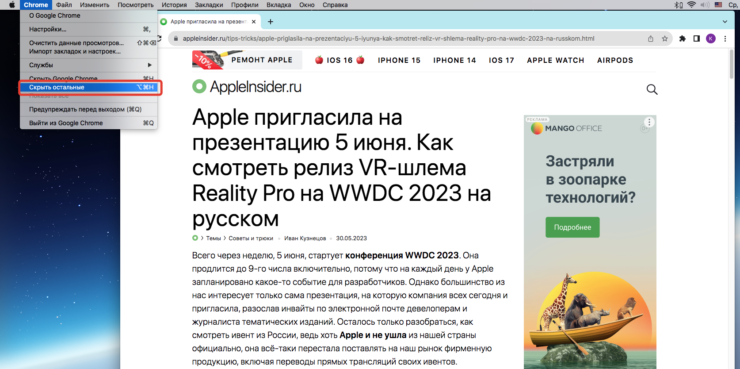The height and width of the screenshot is (369, 740).
Task: Choose Скрыть остальные menu entry
Action: point(89,87)
